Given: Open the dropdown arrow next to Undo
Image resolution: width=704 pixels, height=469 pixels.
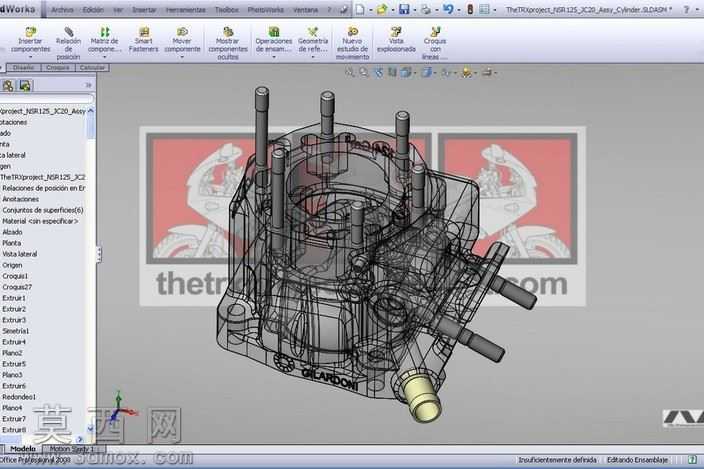Looking at the screenshot, I should (458, 10).
